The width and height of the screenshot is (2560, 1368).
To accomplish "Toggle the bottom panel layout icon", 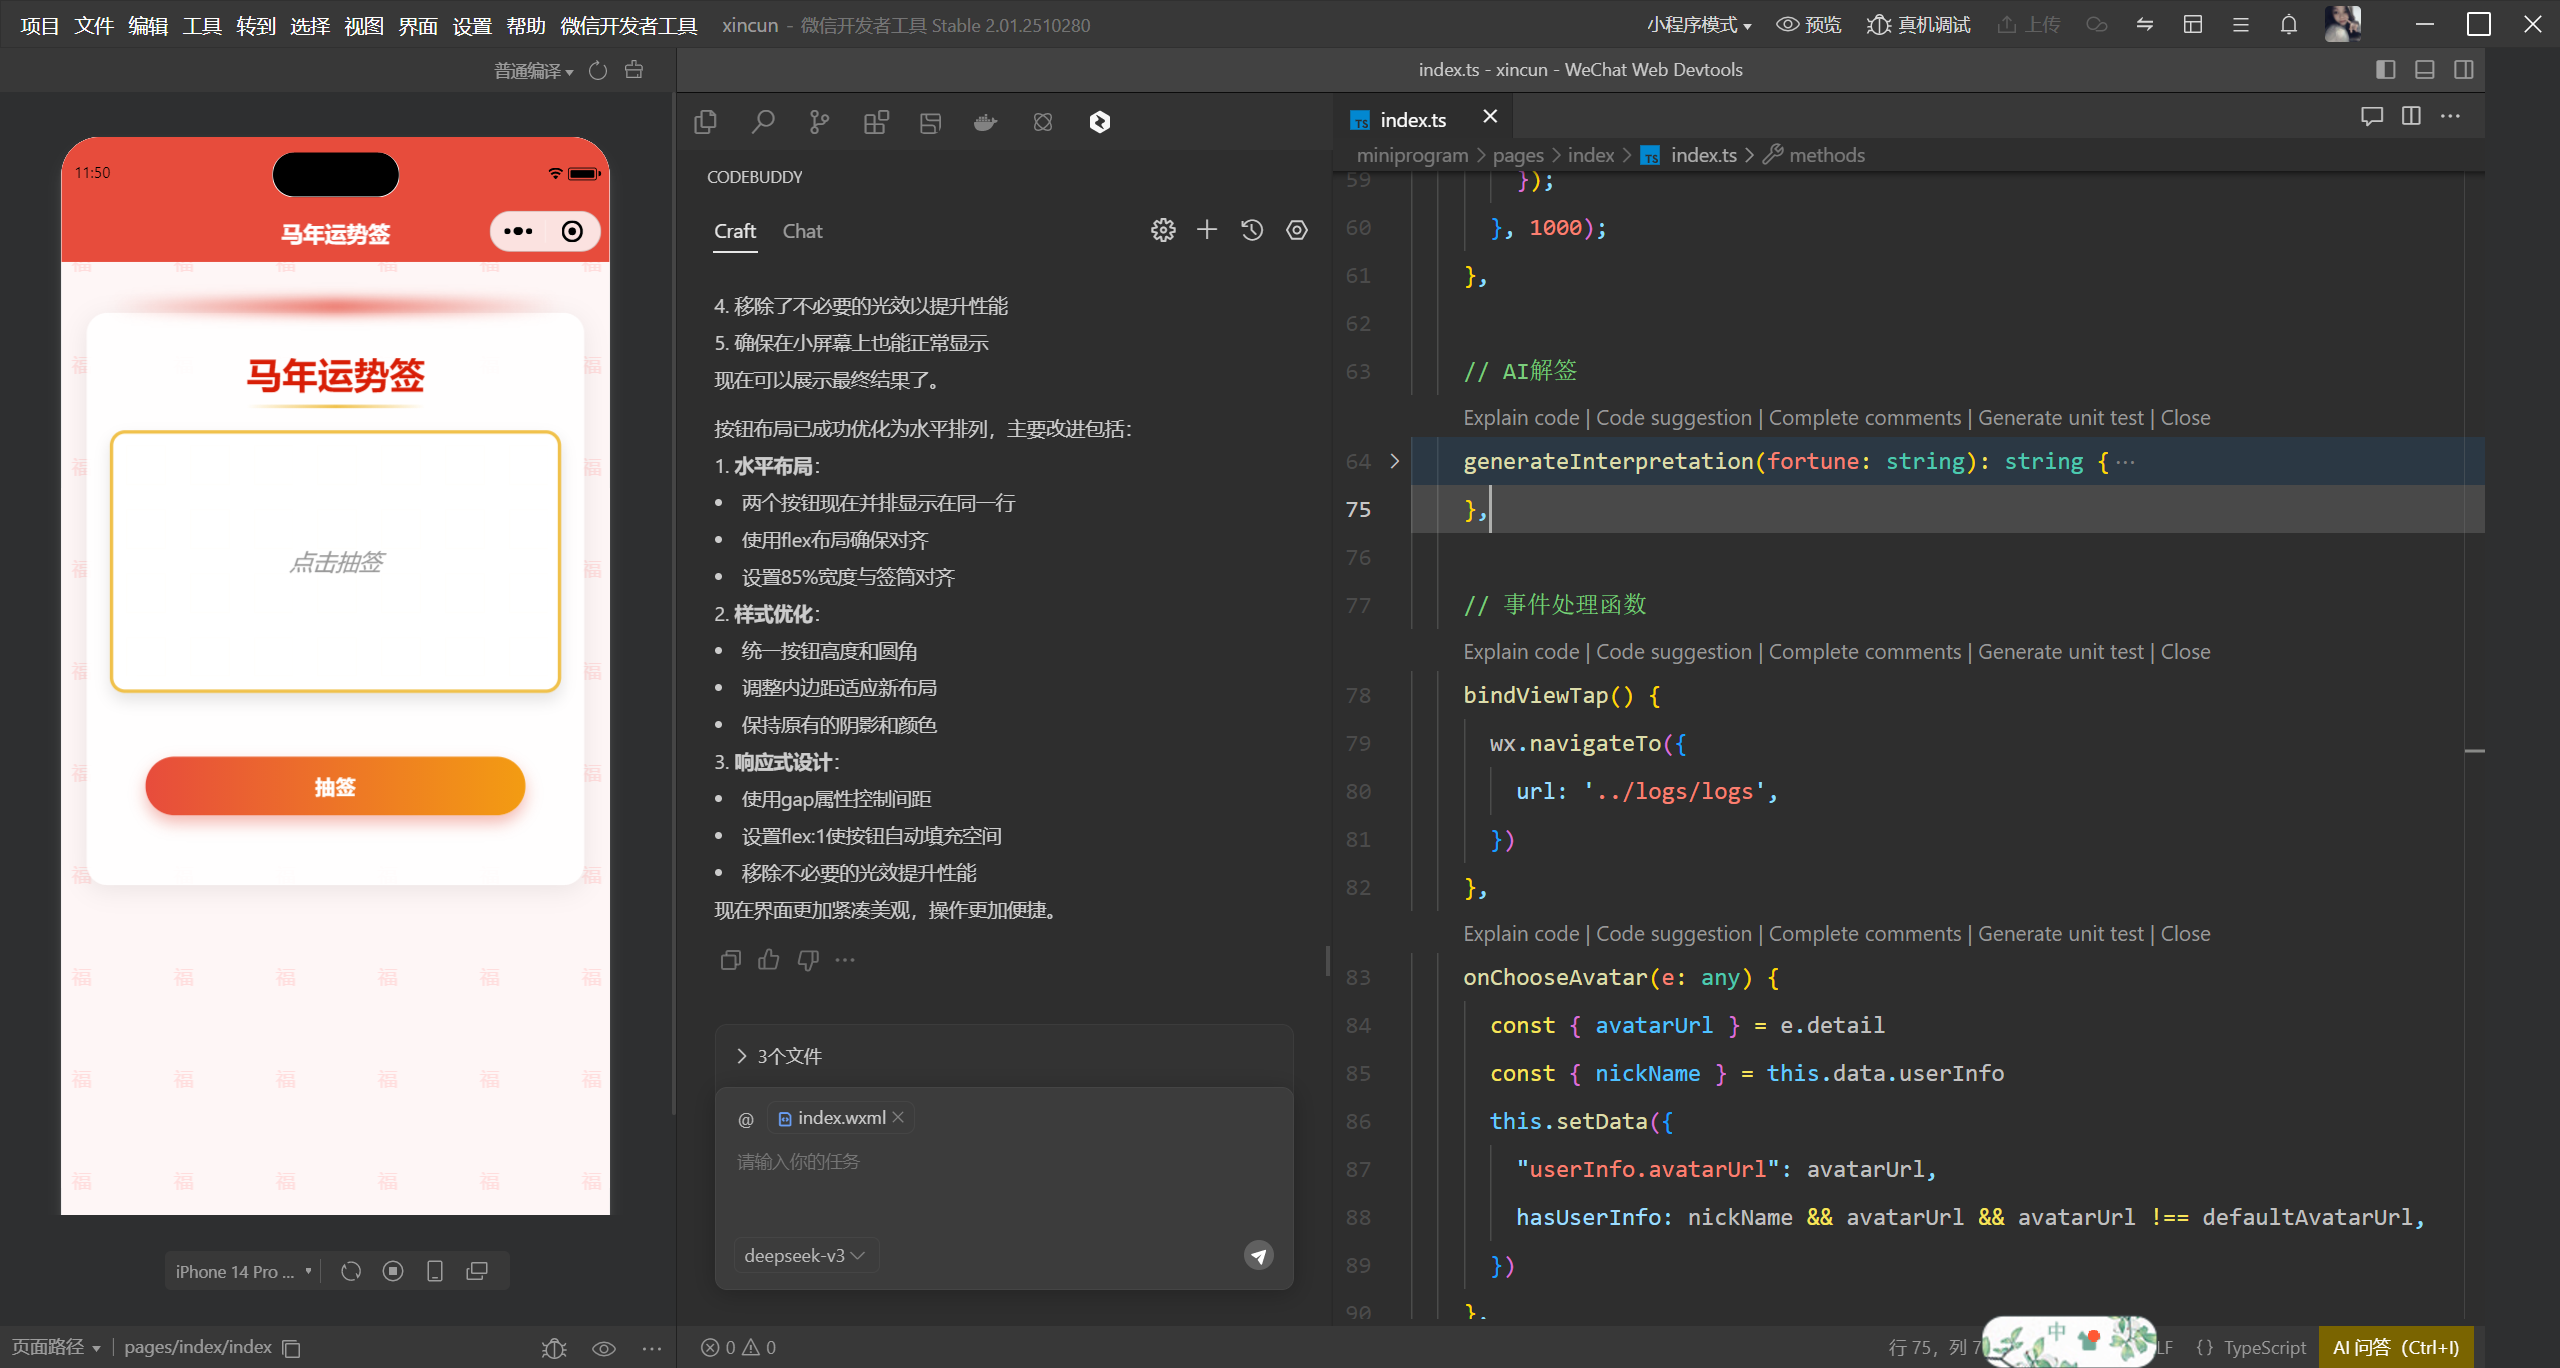I will tap(2425, 69).
